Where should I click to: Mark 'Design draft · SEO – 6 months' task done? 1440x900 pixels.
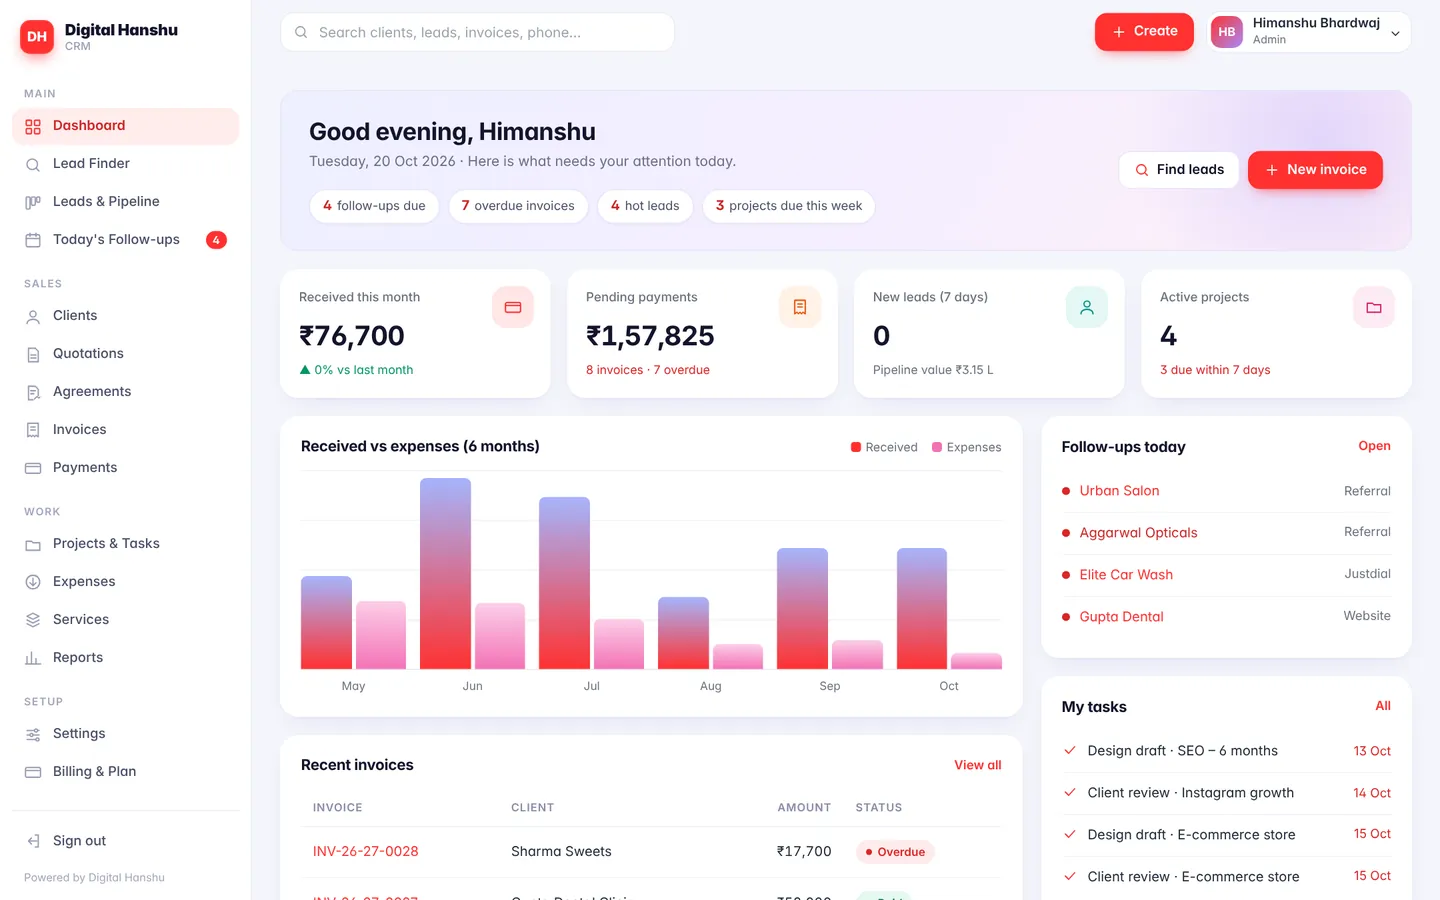[1070, 750]
